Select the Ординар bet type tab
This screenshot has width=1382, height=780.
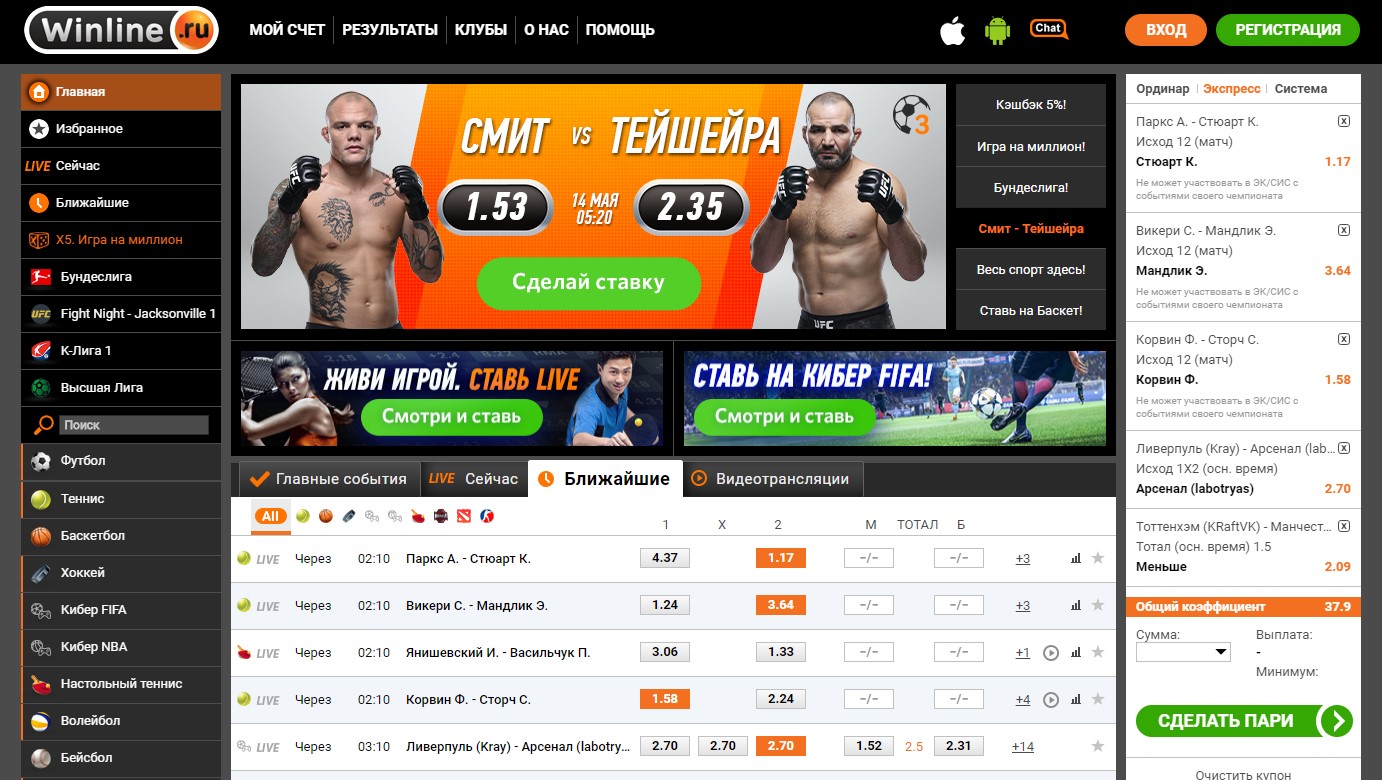tap(1163, 88)
